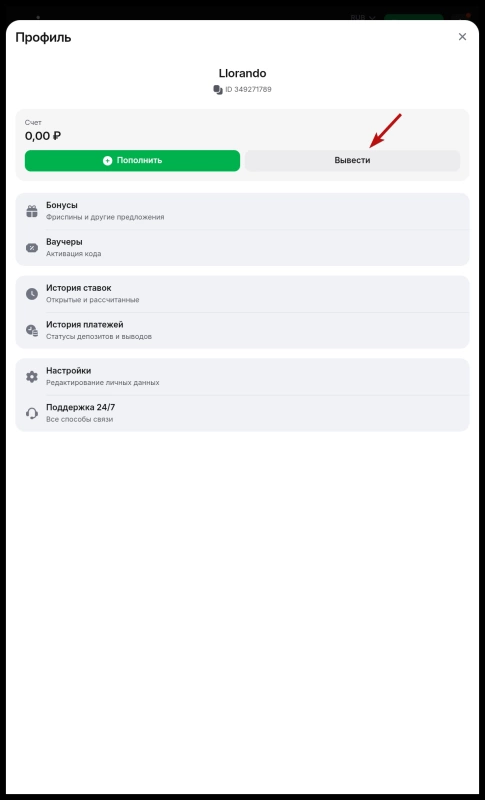Click the ID 349271789 text

pyautogui.click(x=248, y=90)
